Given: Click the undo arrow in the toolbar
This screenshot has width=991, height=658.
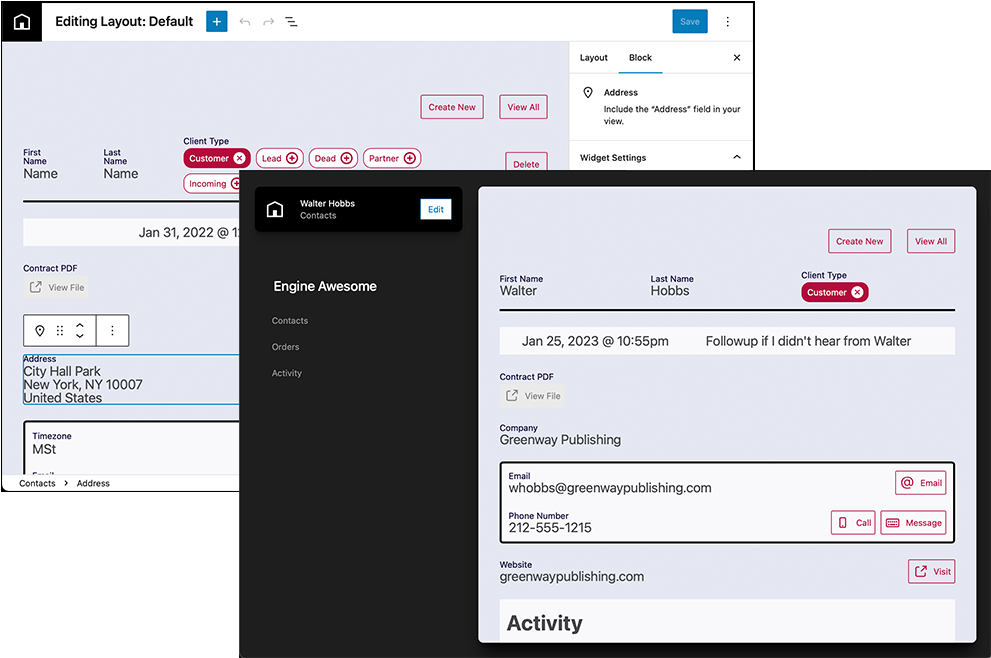Looking at the screenshot, I should click(245, 21).
